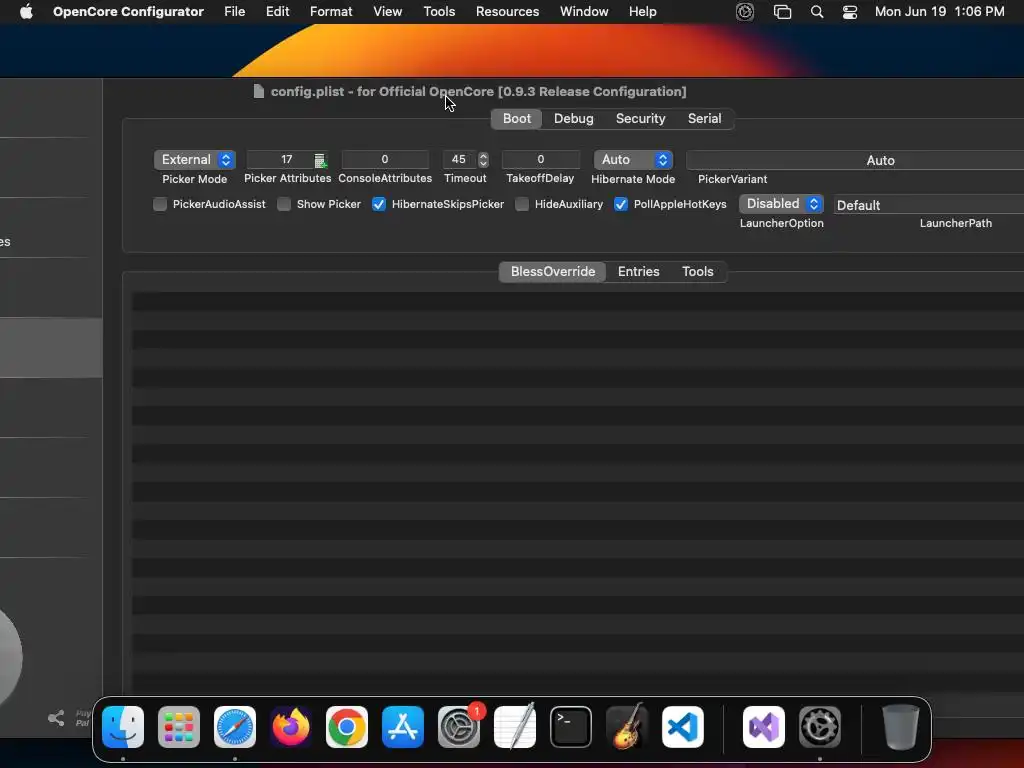Click the gear status icon in menu bar

[x=745, y=12]
